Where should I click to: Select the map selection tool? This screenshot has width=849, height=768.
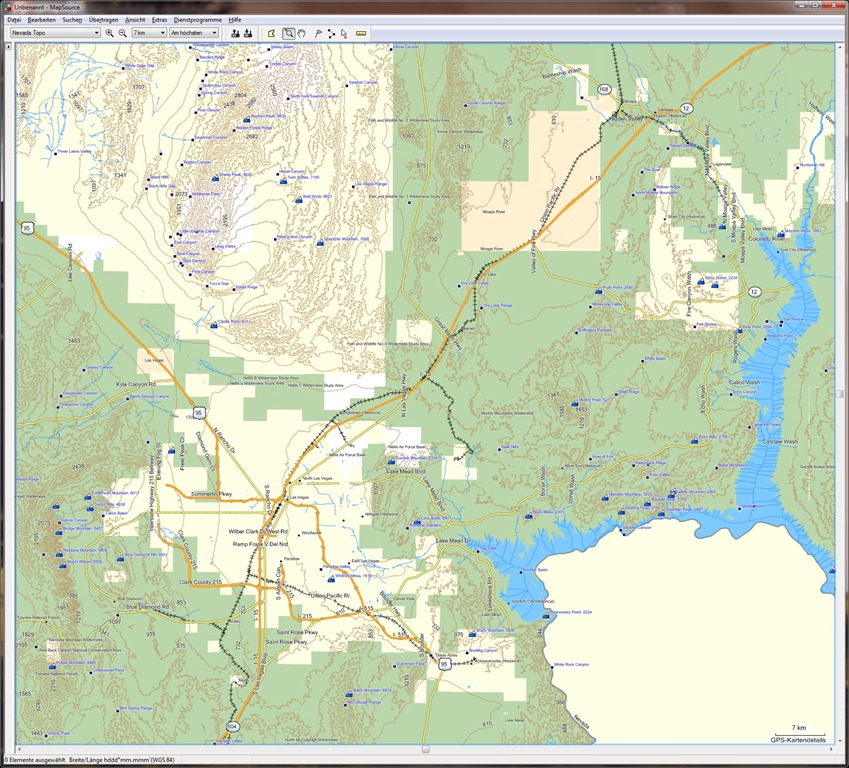click(270, 33)
